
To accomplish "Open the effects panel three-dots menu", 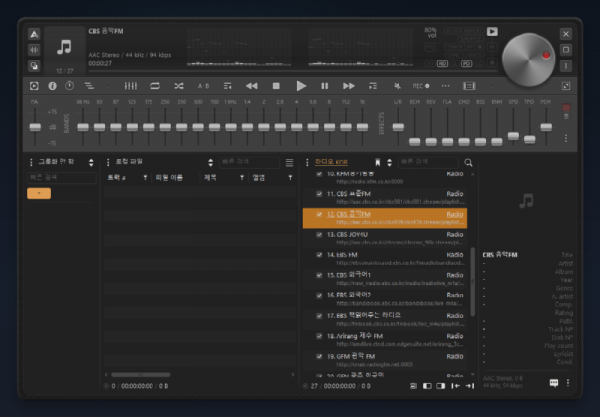I will pyautogui.click(x=566, y=138).
